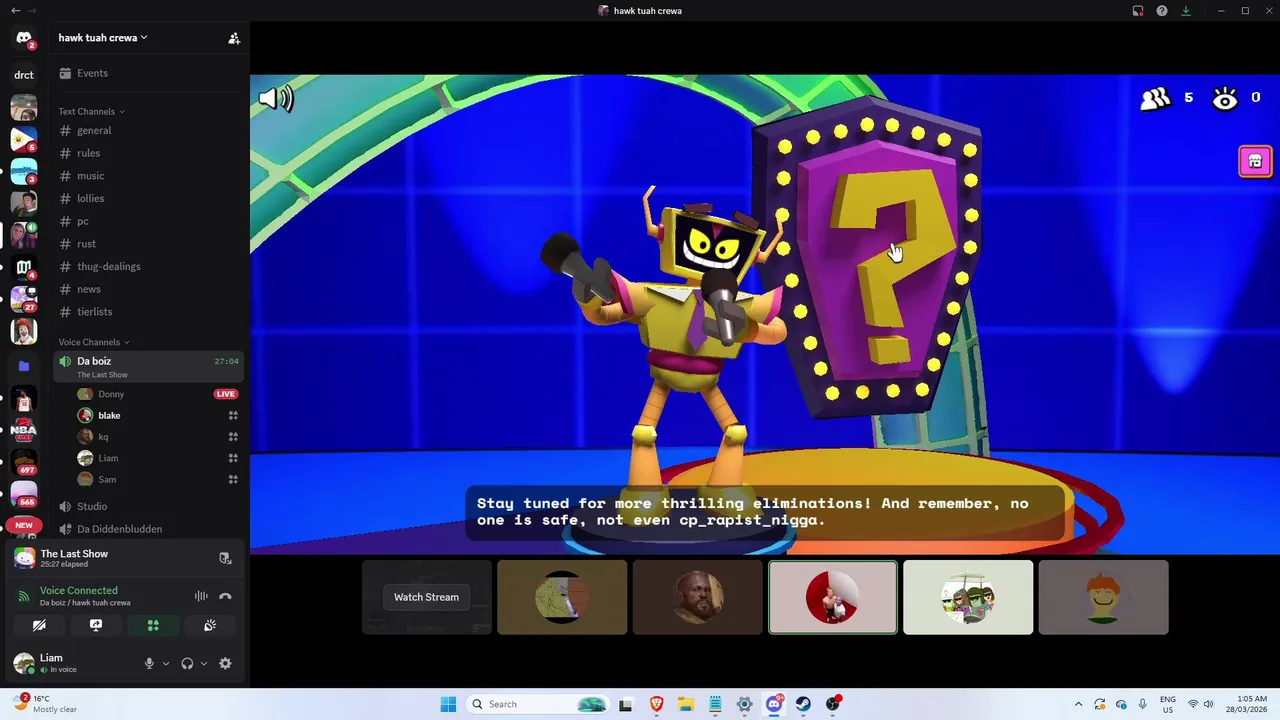
Task: Open the soundboard button
Action: click(x=210, y=625)
